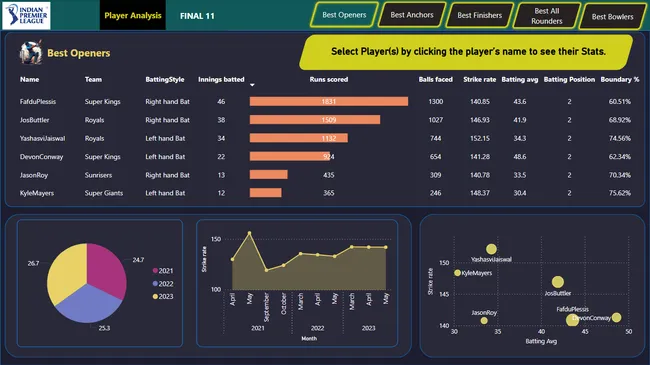Select player FafduPlessis in the table
Viewport: 650px width, 365px height.
38,102
